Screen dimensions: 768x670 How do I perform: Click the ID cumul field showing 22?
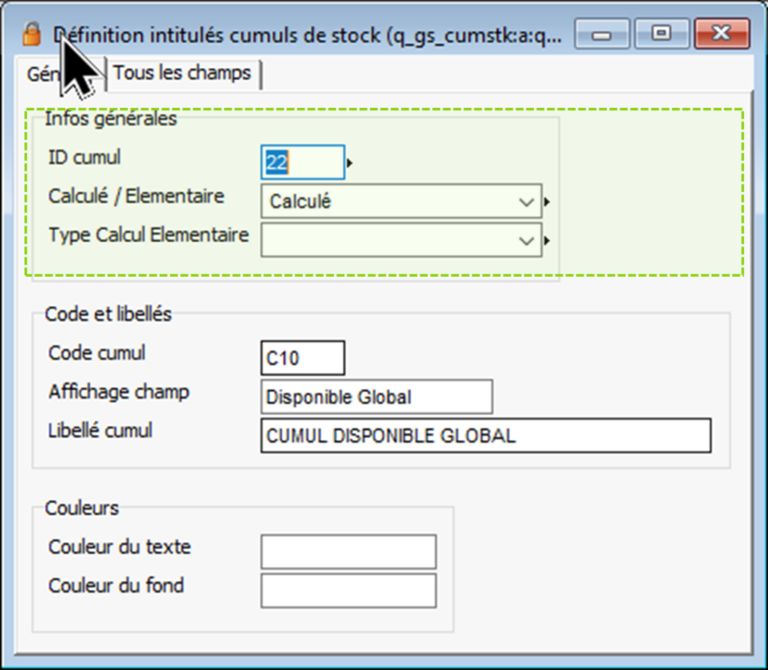pyautogui.click(x=302, y=161)
